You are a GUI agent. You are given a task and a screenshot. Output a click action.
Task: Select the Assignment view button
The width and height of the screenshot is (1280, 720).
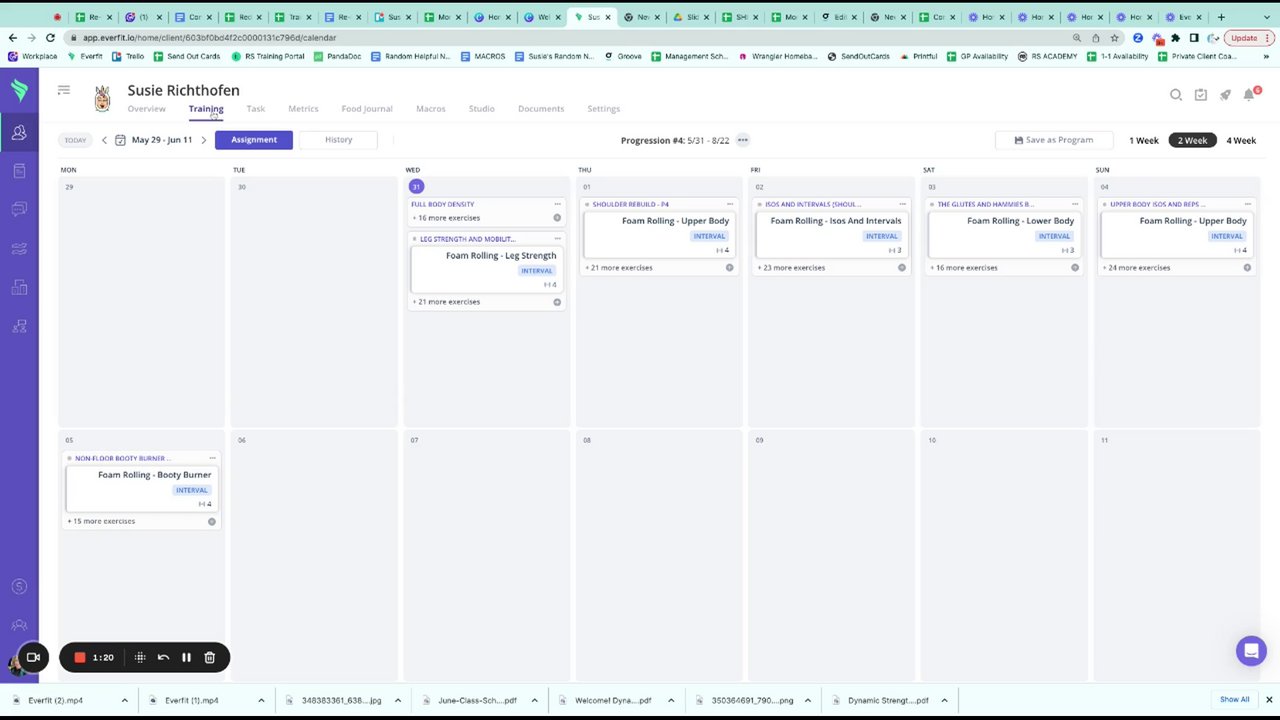254,140
